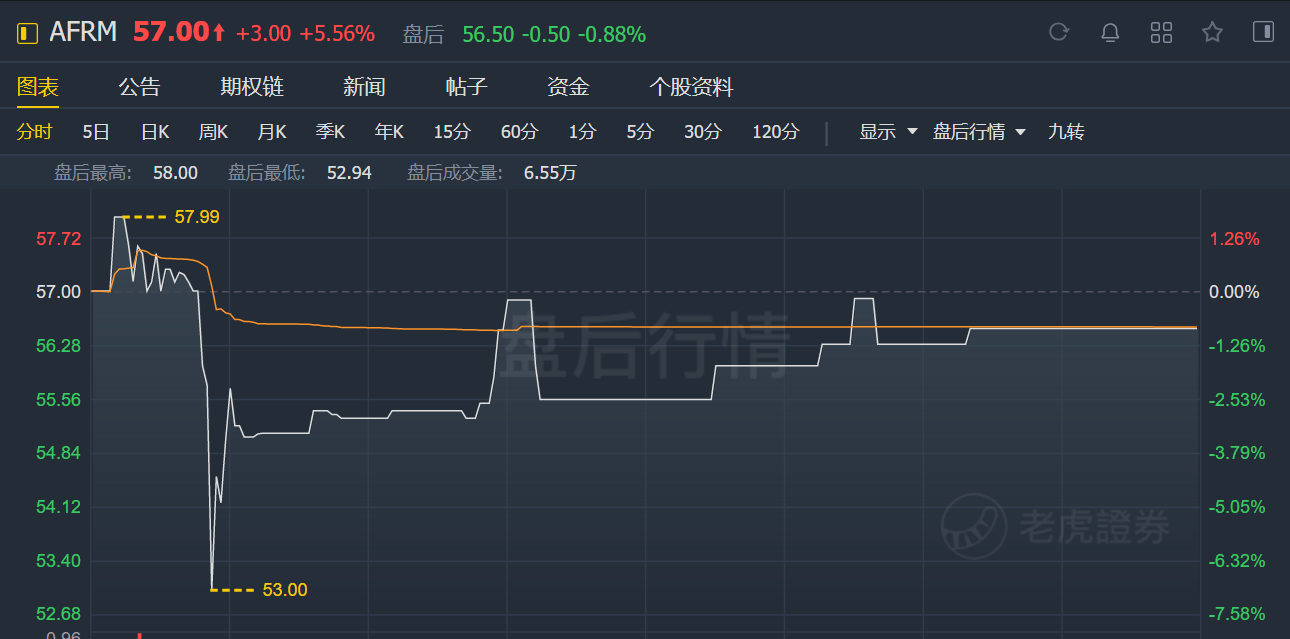Click the 57.72 price axis label
The width and height of the screenshot is (1290, 639).
58,239
